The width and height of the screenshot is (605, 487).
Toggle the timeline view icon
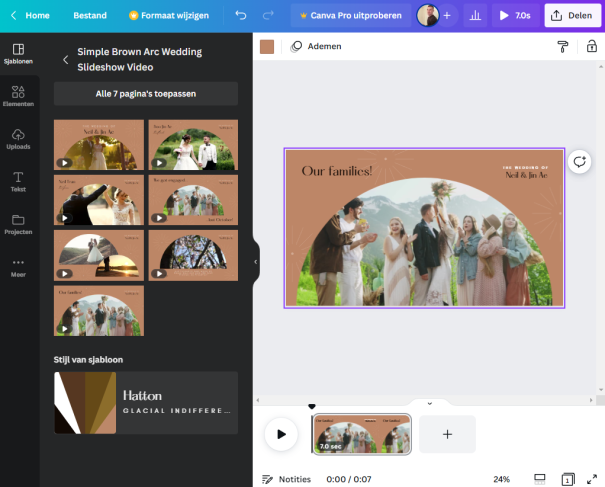[x=539, y=479]
